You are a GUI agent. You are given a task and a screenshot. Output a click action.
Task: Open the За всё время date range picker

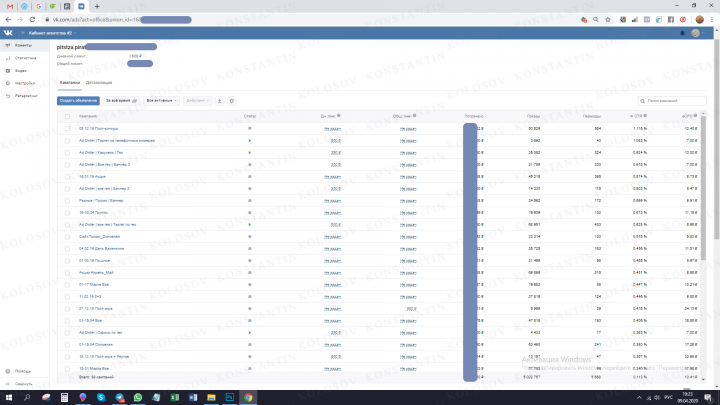[121, 101]
